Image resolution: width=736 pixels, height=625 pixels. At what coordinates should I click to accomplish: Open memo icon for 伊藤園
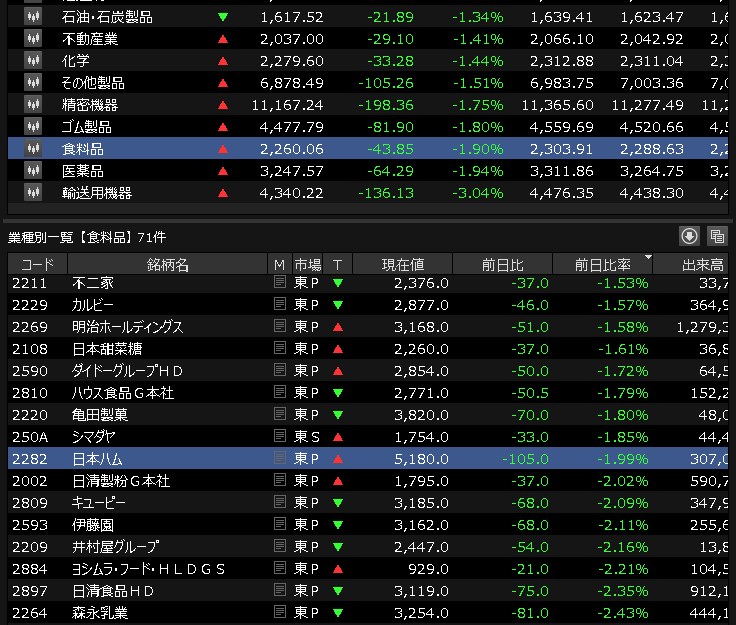(280, 524)
